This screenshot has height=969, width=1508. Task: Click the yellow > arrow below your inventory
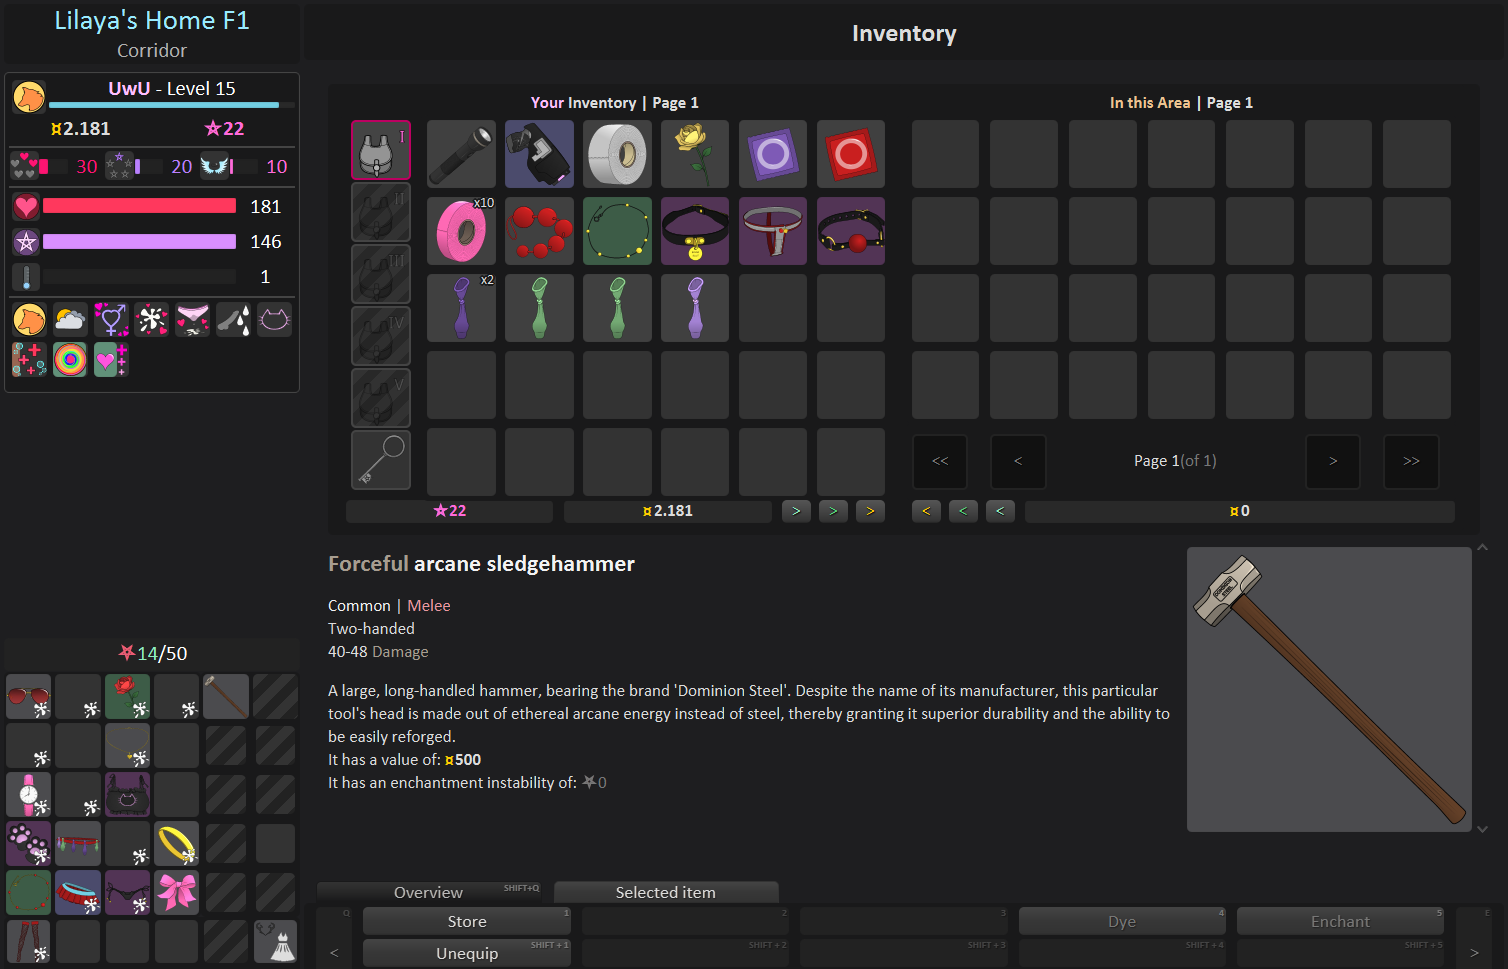tap(870, 511)
